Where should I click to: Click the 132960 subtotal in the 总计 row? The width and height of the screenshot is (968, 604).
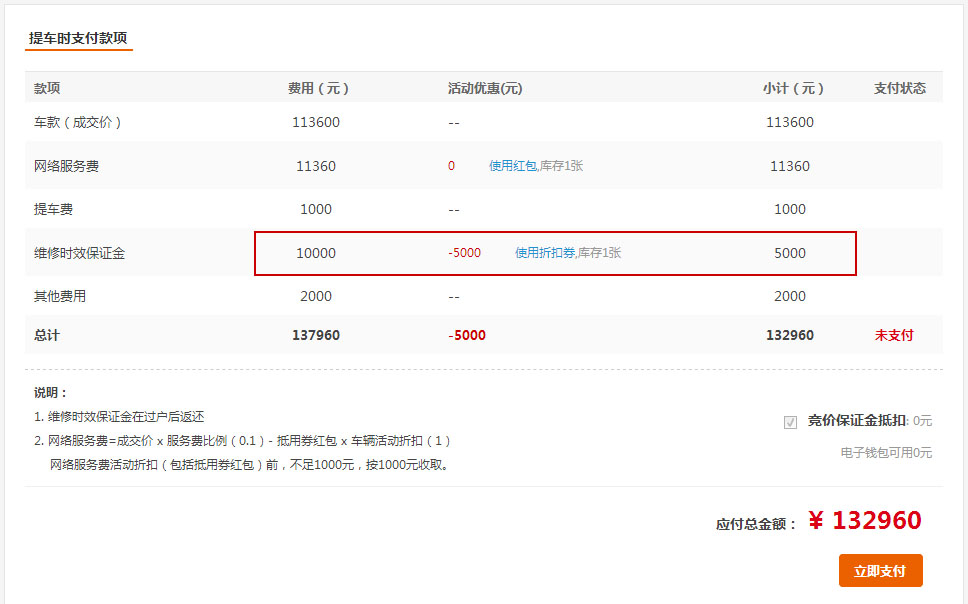tap(789, 335)
